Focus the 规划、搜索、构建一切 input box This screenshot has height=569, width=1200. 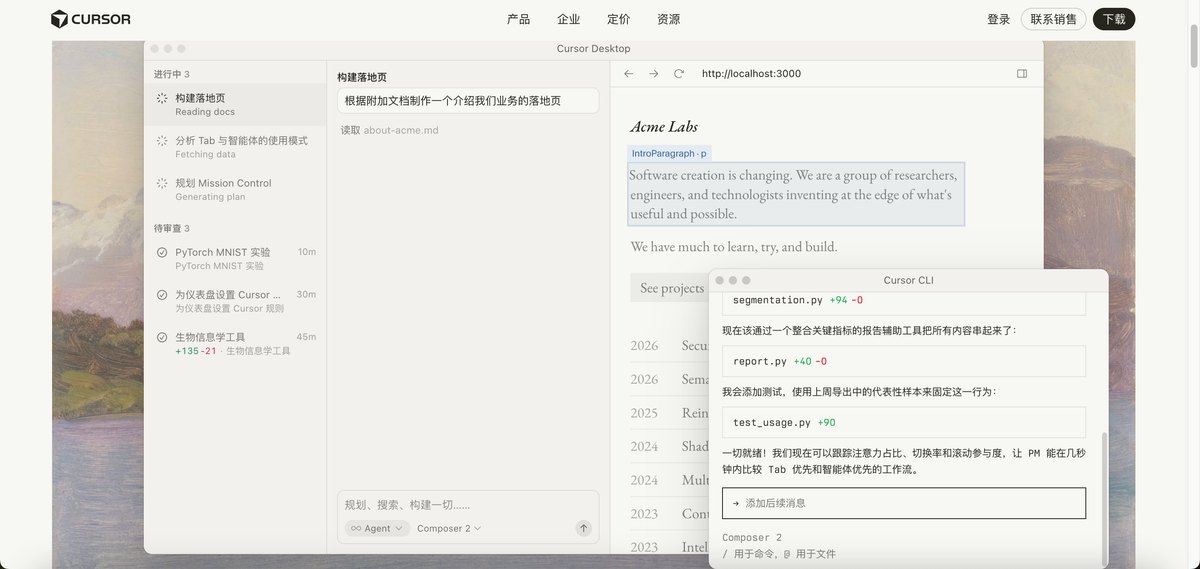click(468, 505)
